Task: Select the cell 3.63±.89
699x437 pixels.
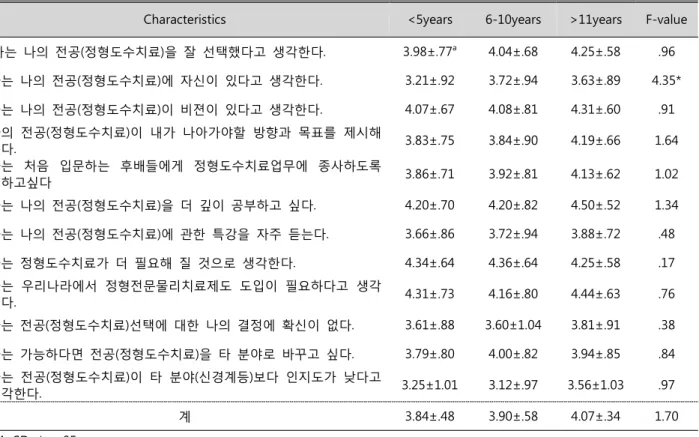Action: pos(596,81)
